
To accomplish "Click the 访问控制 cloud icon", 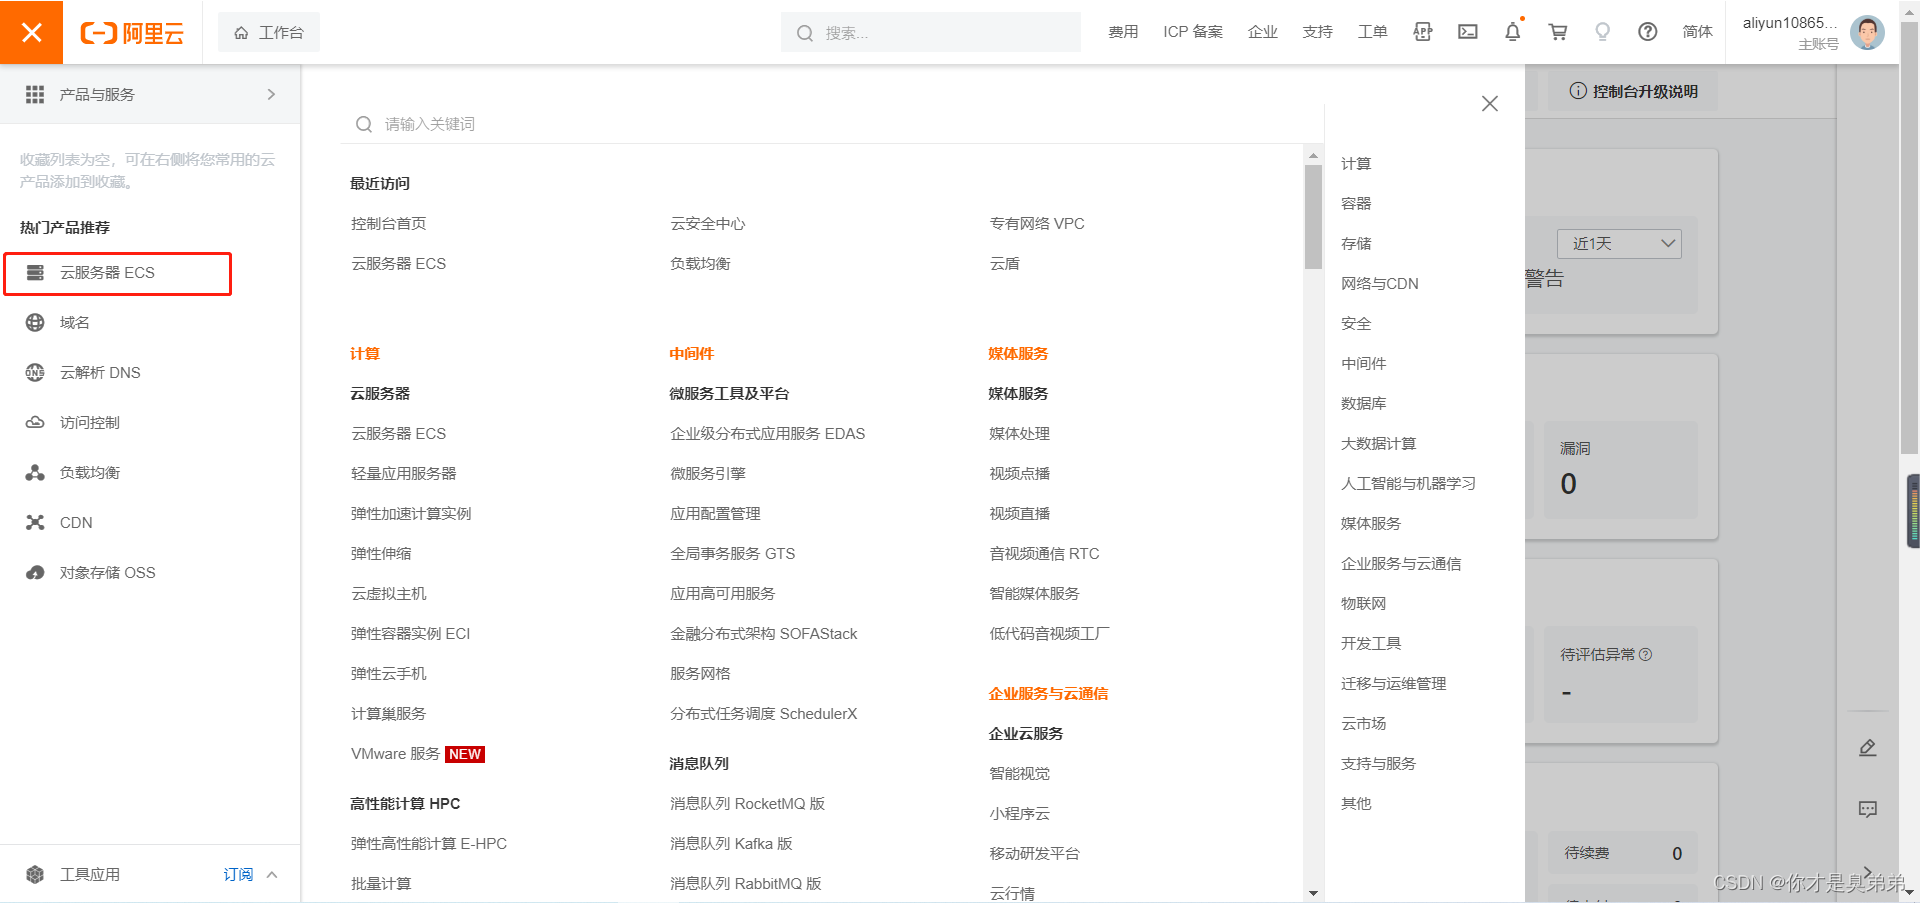I will (35, 422).
